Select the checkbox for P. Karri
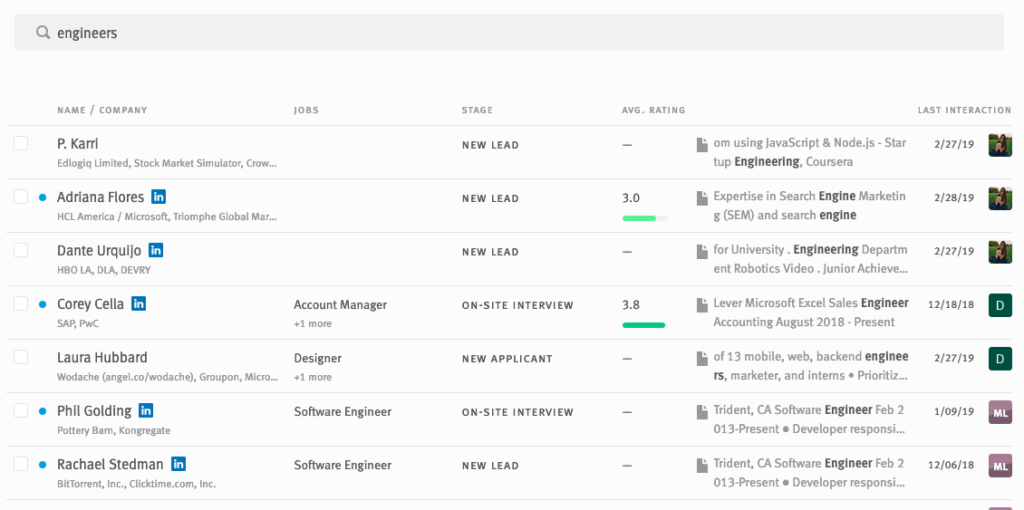 pos(21,143)
